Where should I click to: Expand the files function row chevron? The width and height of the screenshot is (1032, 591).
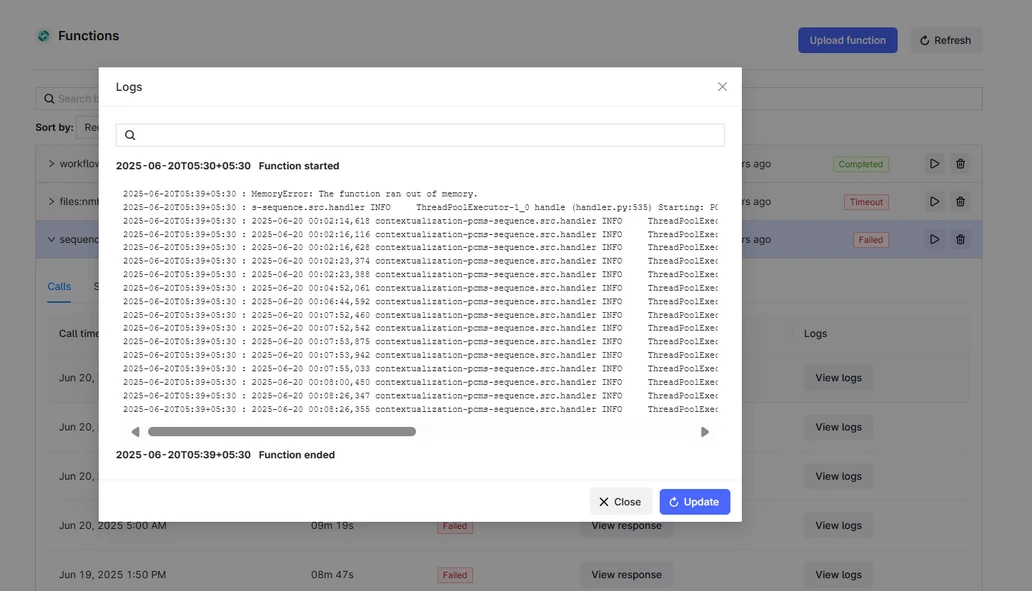52,202
